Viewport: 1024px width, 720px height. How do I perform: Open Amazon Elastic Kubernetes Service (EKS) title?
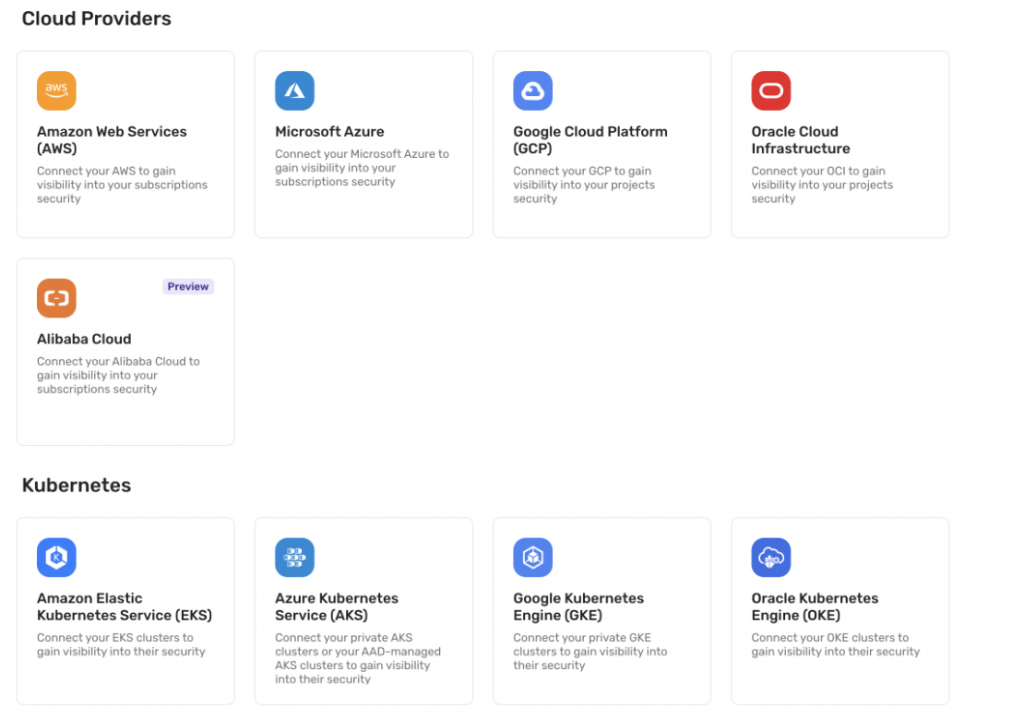point(124,606)
